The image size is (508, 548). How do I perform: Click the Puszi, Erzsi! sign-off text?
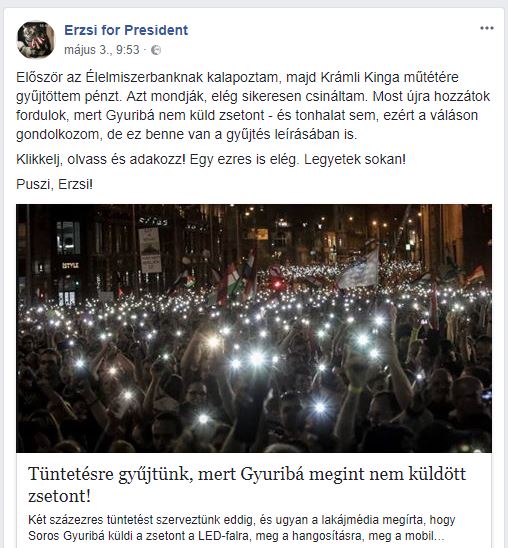[x=55, y=184]
